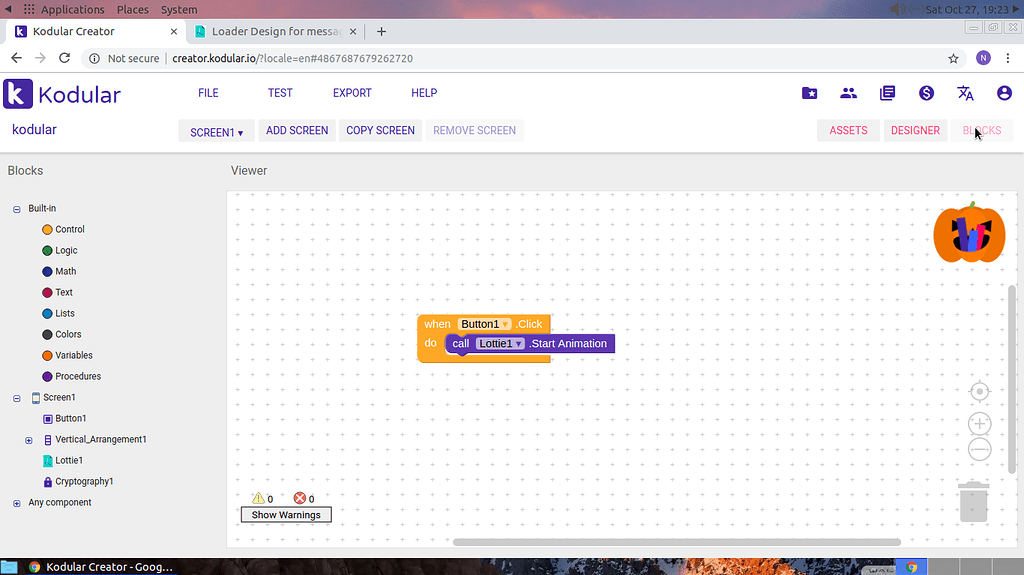Click the horizontal scrollbar of the viewer
Image resolution: width=1024 pixels, height=575 pixels.
coord(677,542)
